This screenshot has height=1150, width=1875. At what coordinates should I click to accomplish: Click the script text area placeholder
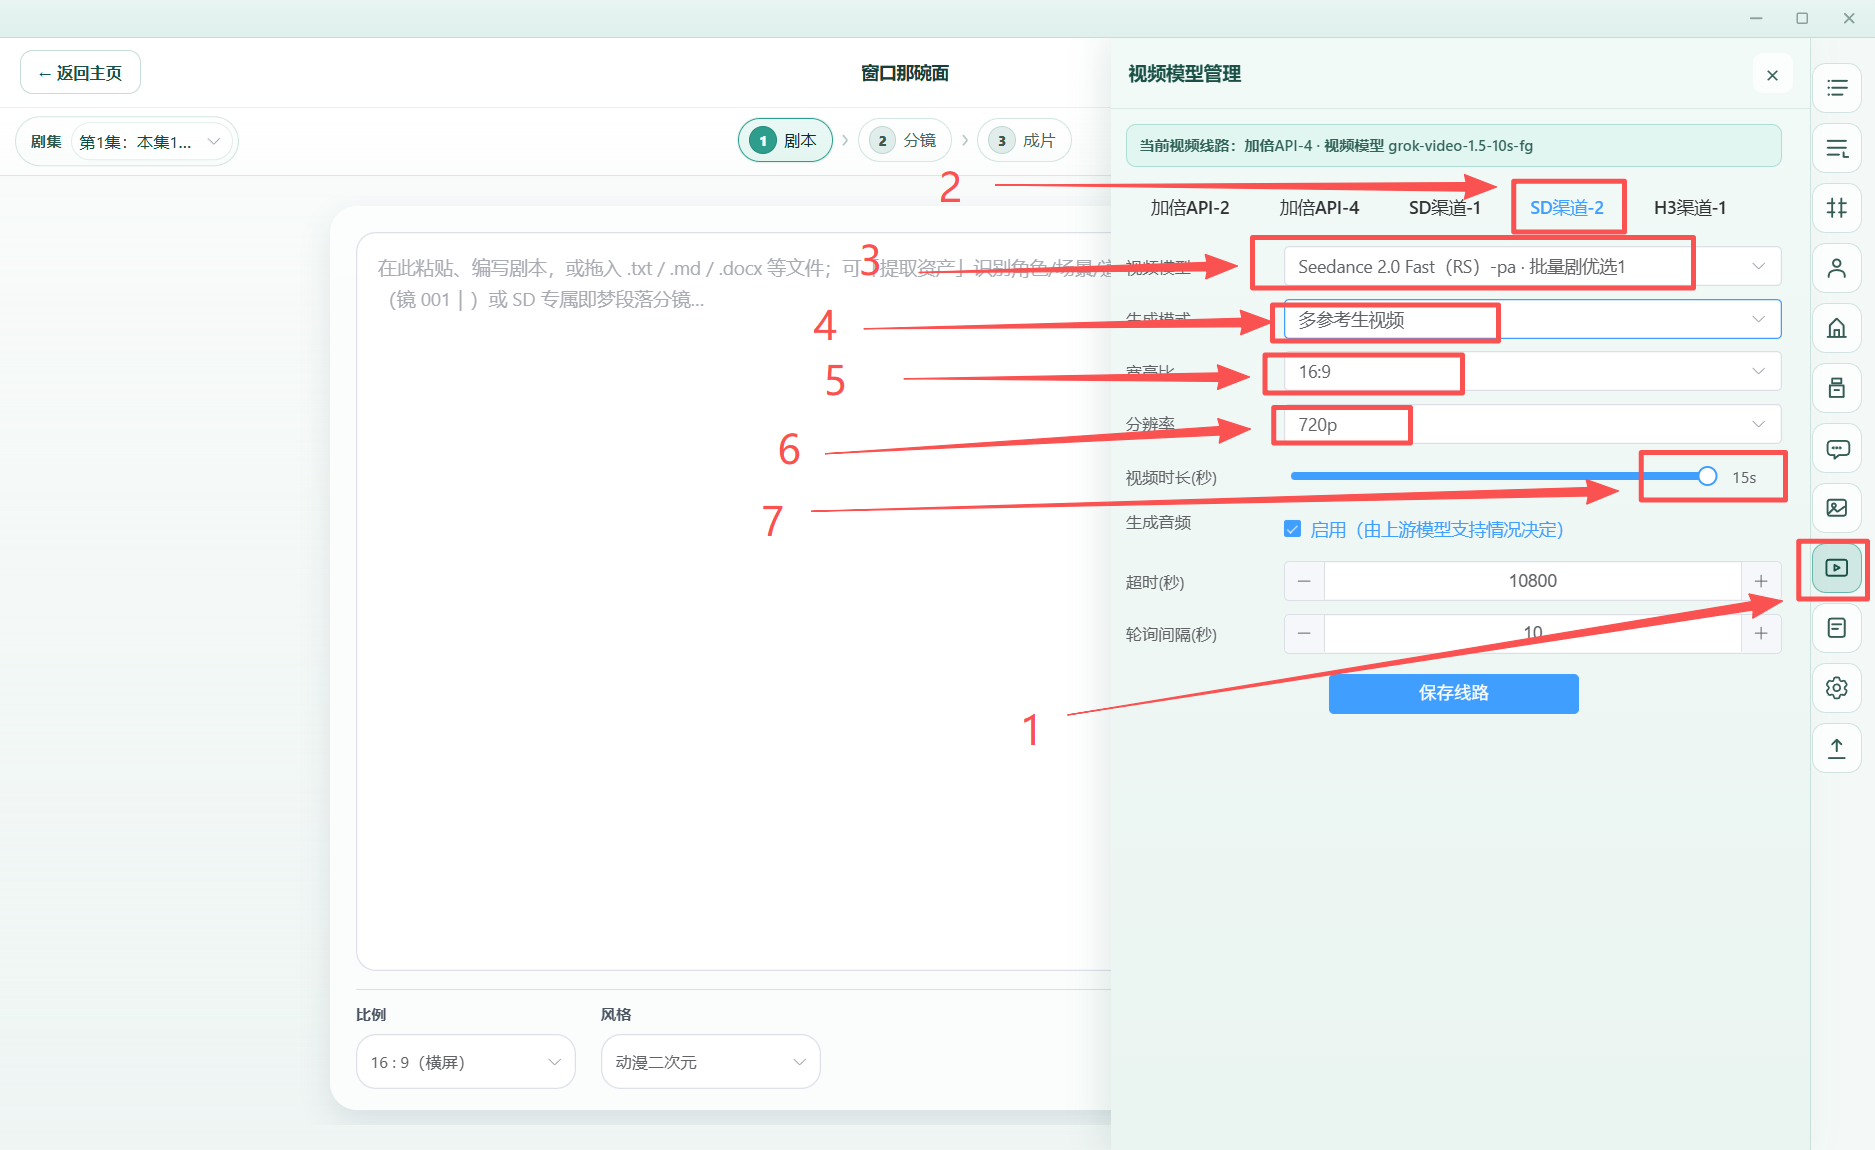(735, 602)
